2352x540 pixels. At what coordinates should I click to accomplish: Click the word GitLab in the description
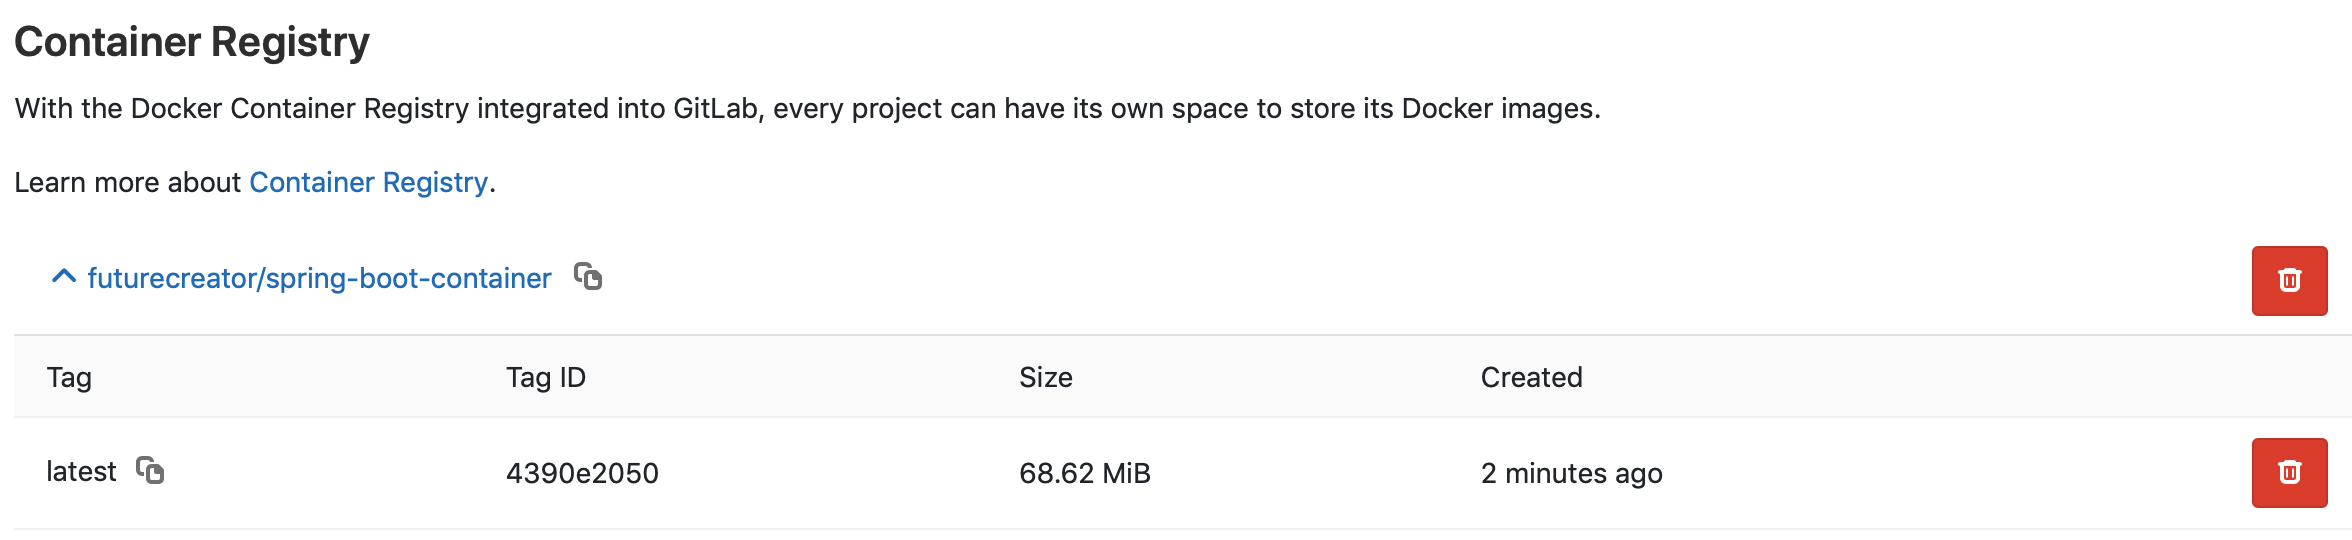(716, 108)
